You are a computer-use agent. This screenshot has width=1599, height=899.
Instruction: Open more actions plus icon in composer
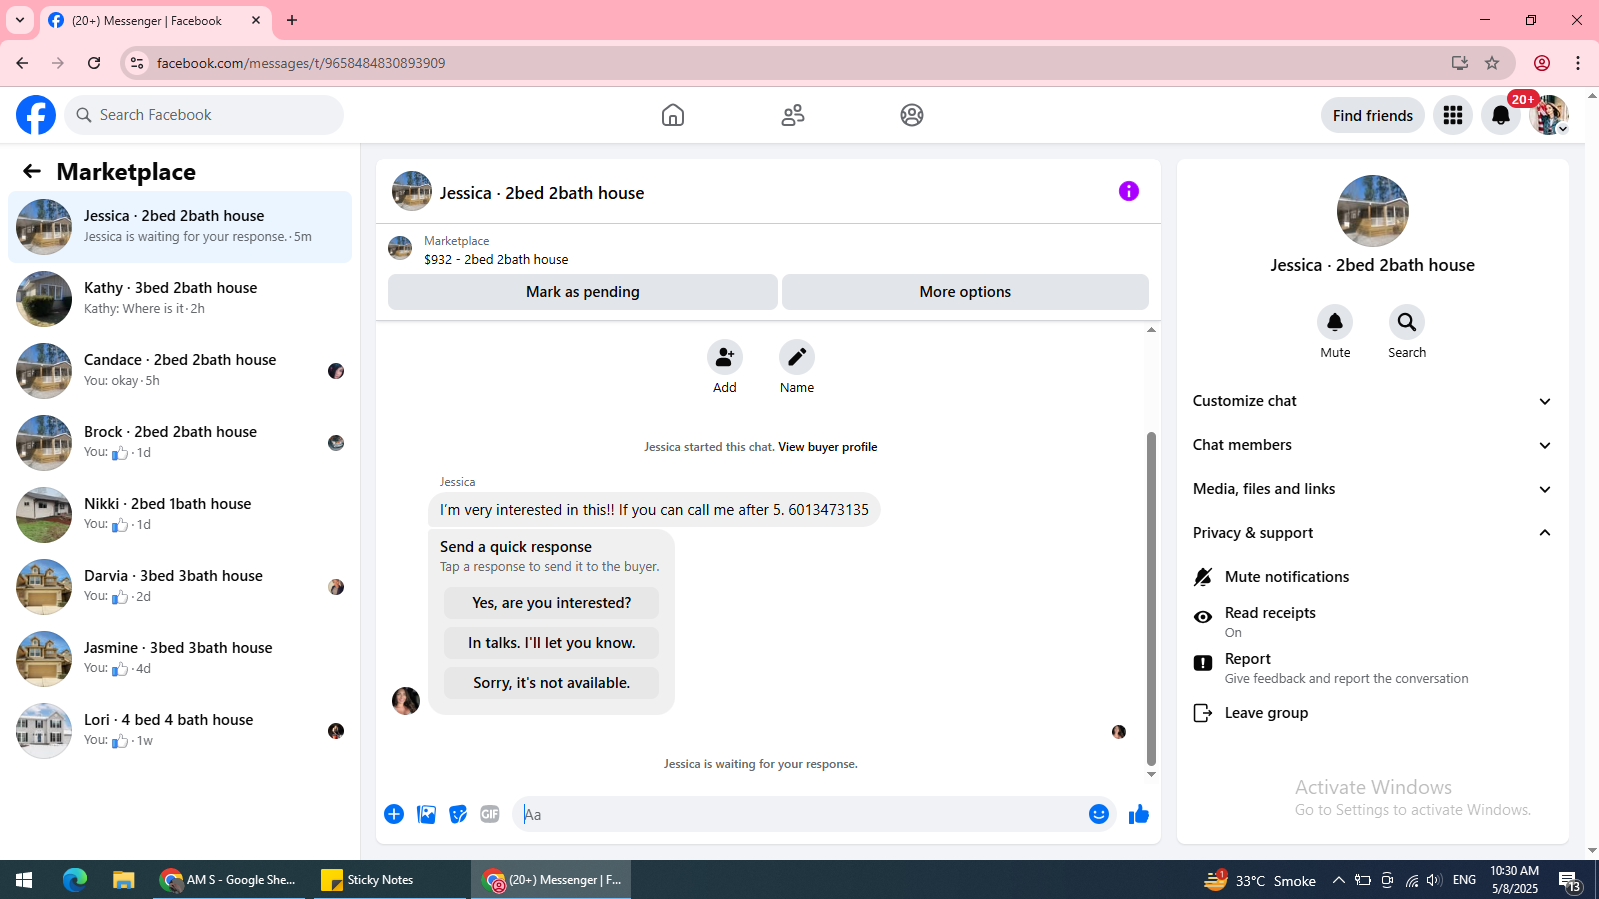coord(394,814)
